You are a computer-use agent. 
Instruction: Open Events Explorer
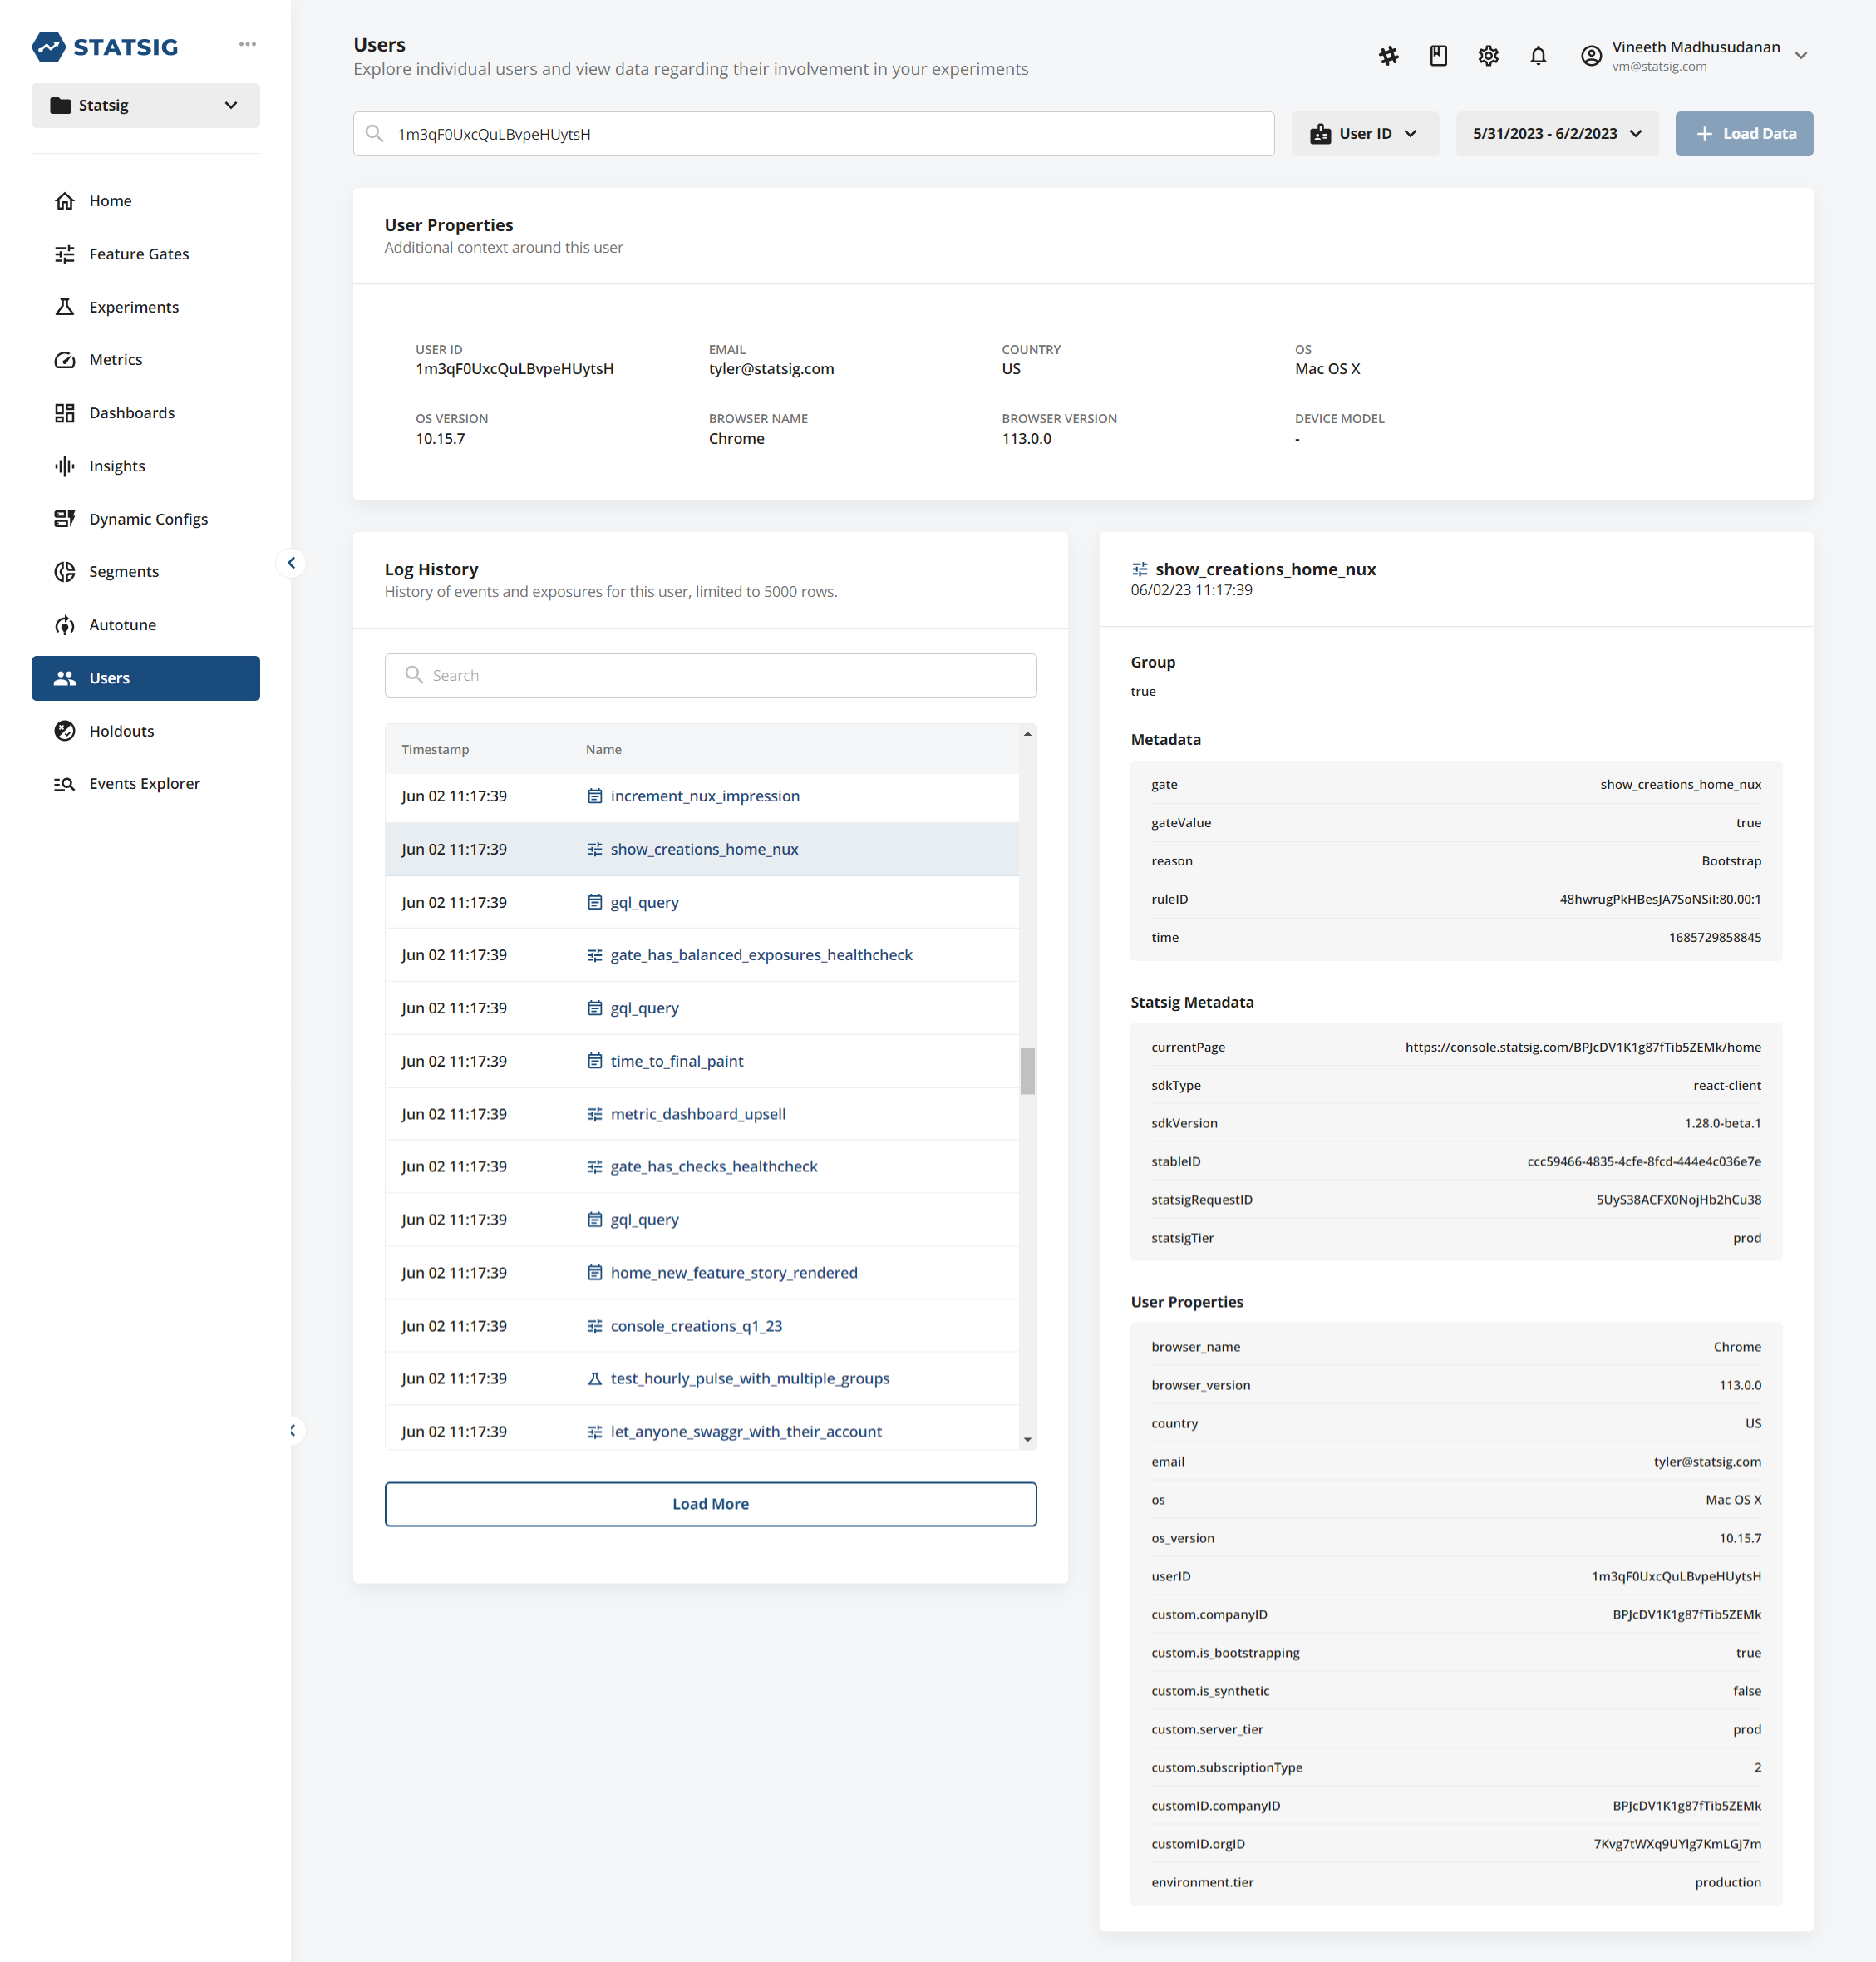(x=144, y=783)
